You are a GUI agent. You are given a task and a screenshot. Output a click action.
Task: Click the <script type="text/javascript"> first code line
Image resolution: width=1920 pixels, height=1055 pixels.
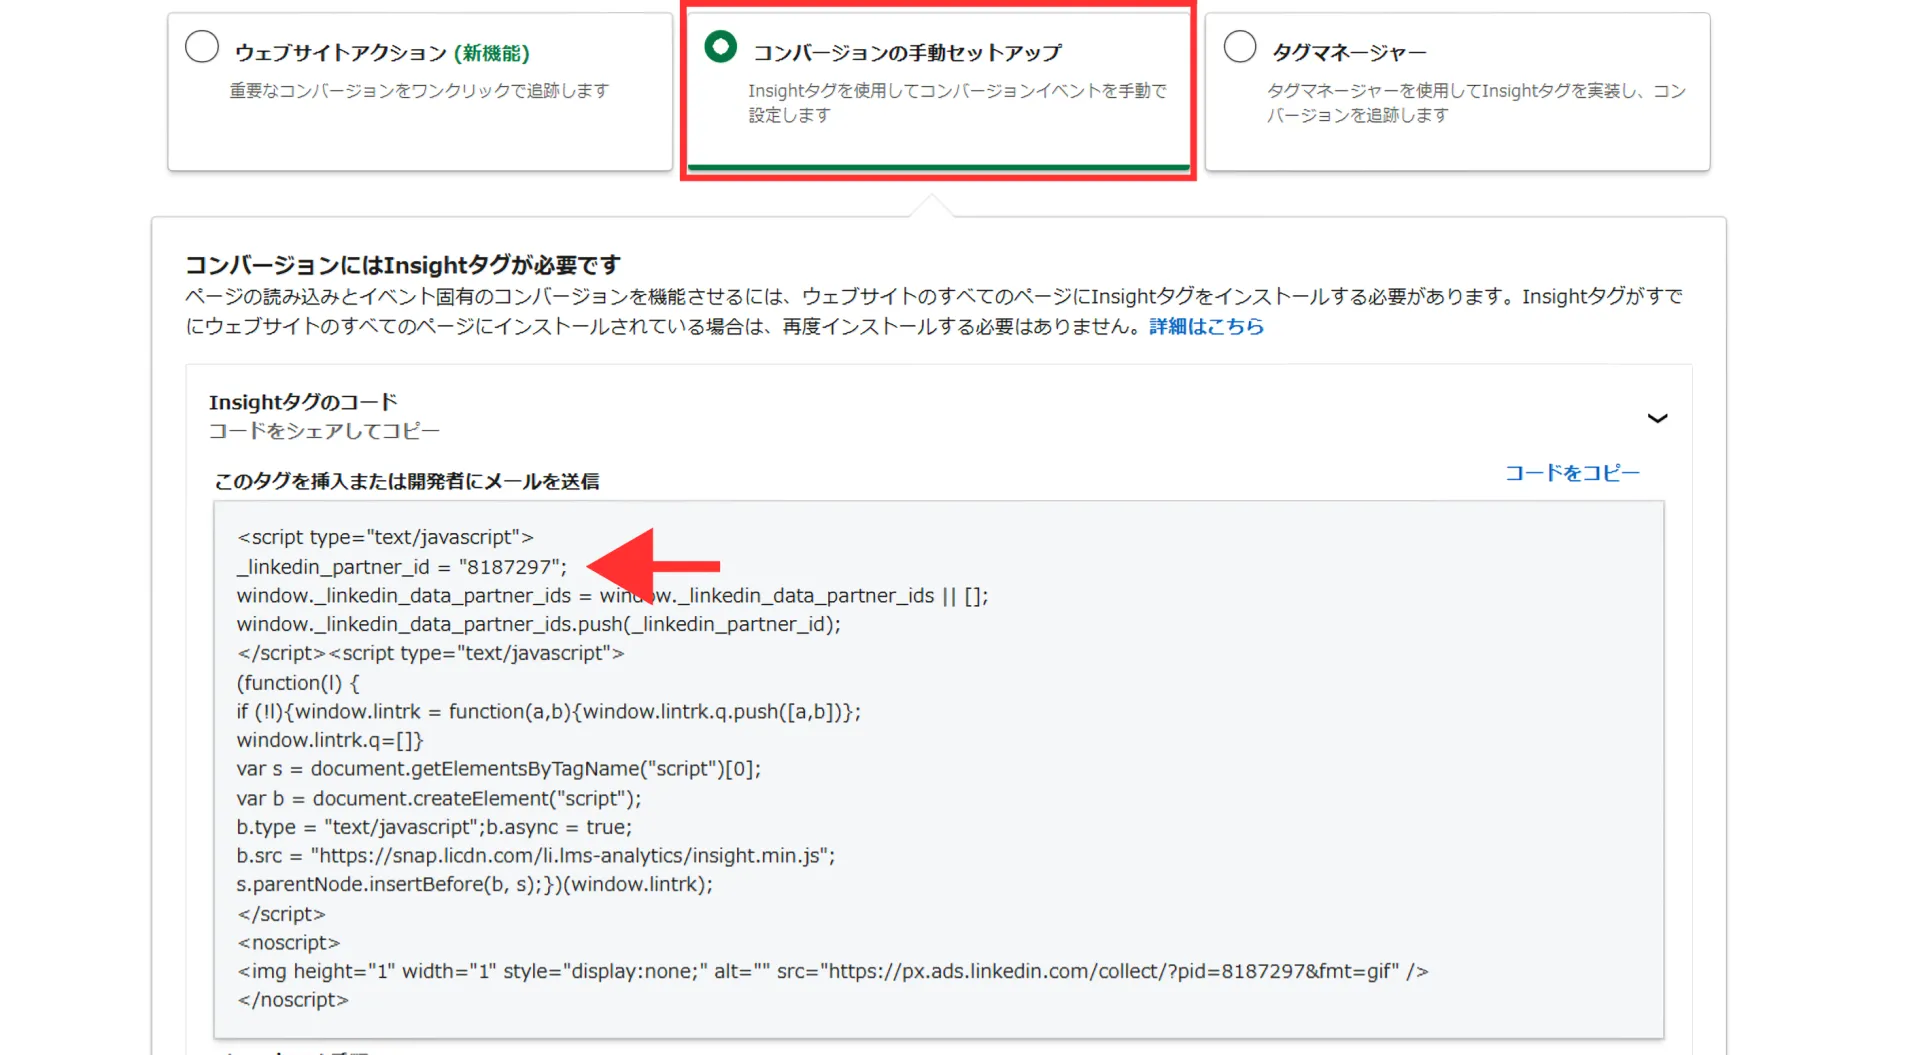click(x=385, y=538)
